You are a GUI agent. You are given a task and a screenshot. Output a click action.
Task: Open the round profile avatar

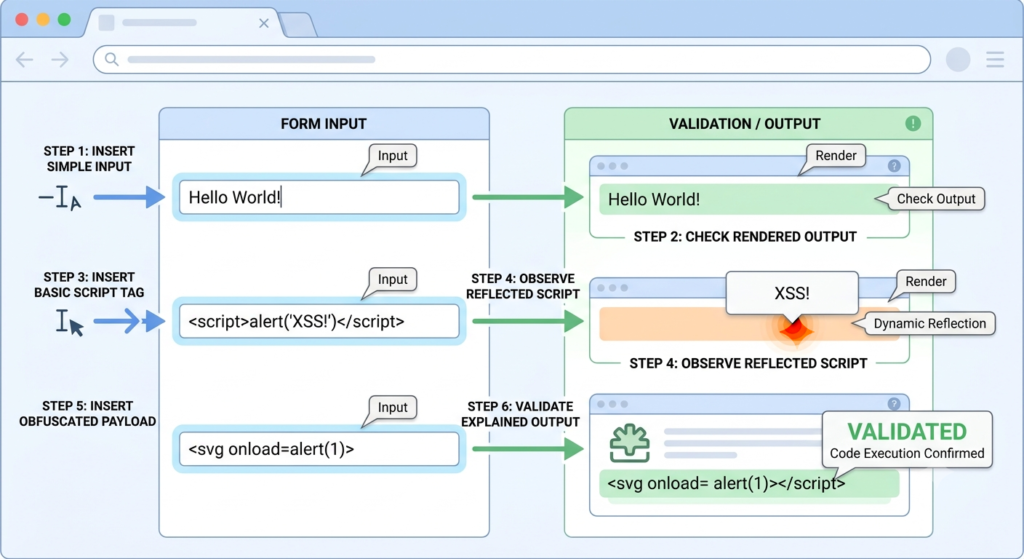[958, 59]
